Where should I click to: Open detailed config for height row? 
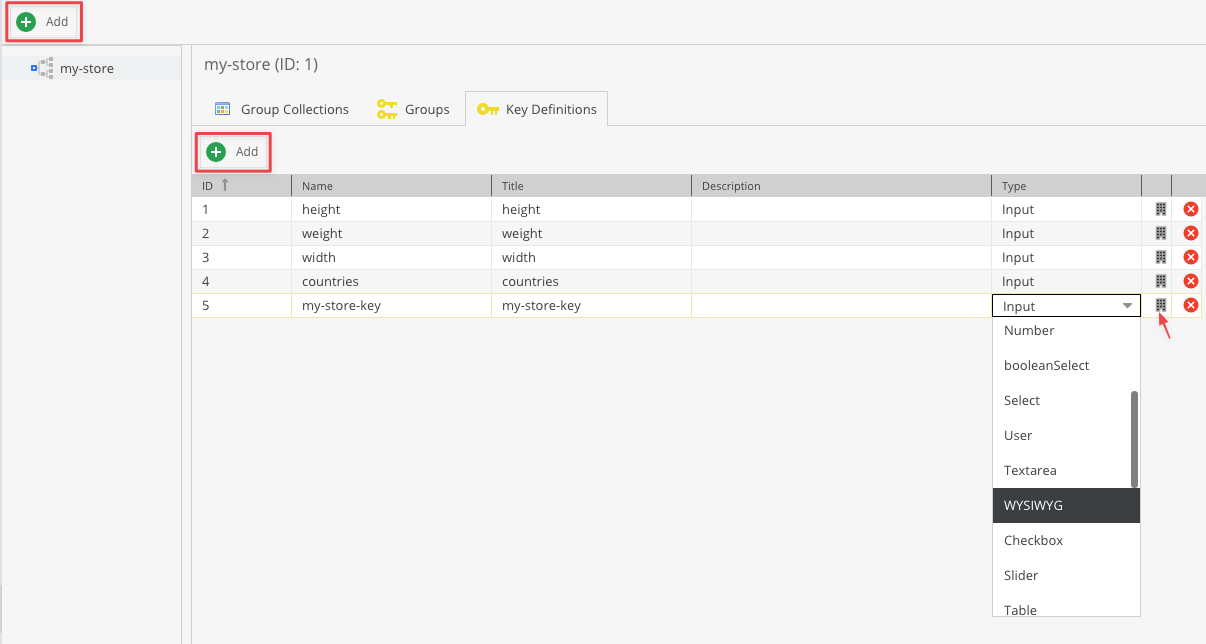tap(1161, 209)
